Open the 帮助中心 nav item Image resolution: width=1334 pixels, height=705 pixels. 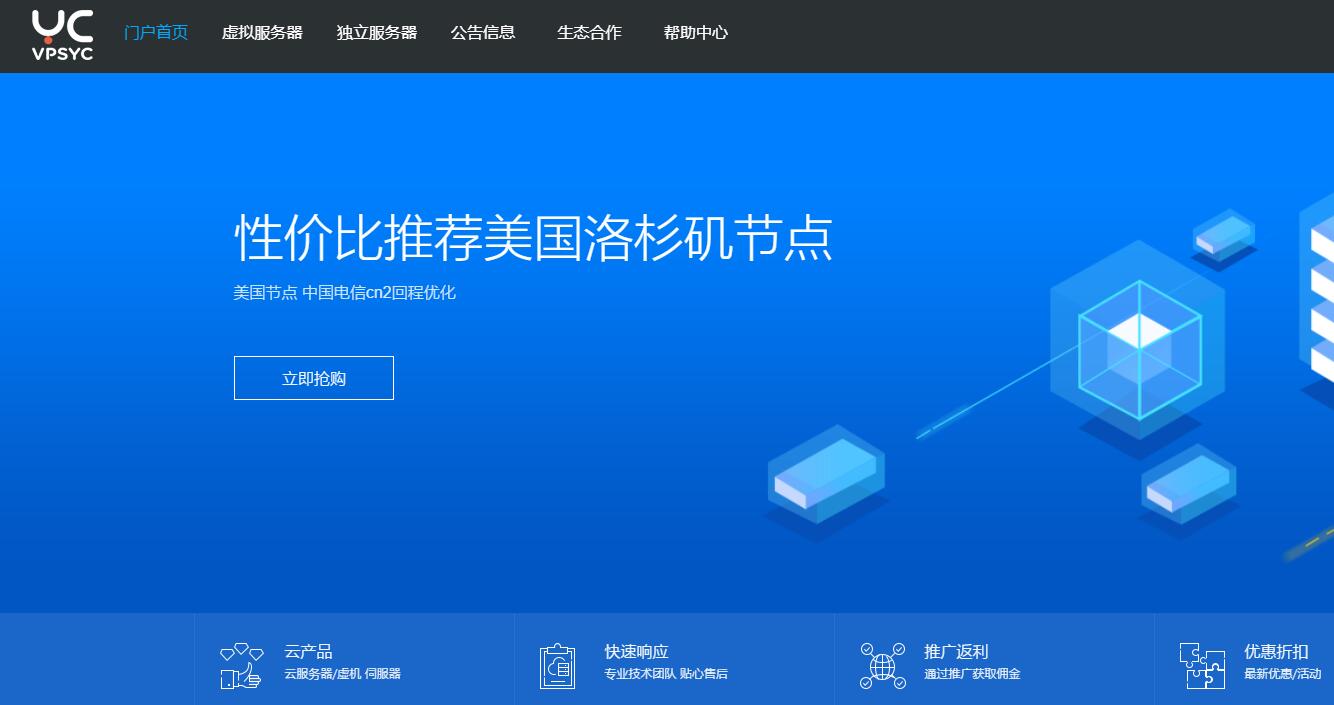pos(696,32)
